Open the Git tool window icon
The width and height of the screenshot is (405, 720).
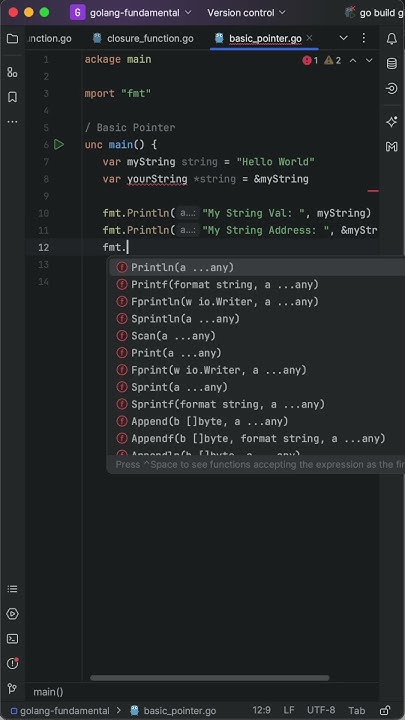pyautogui.click(x=12, y=688)
